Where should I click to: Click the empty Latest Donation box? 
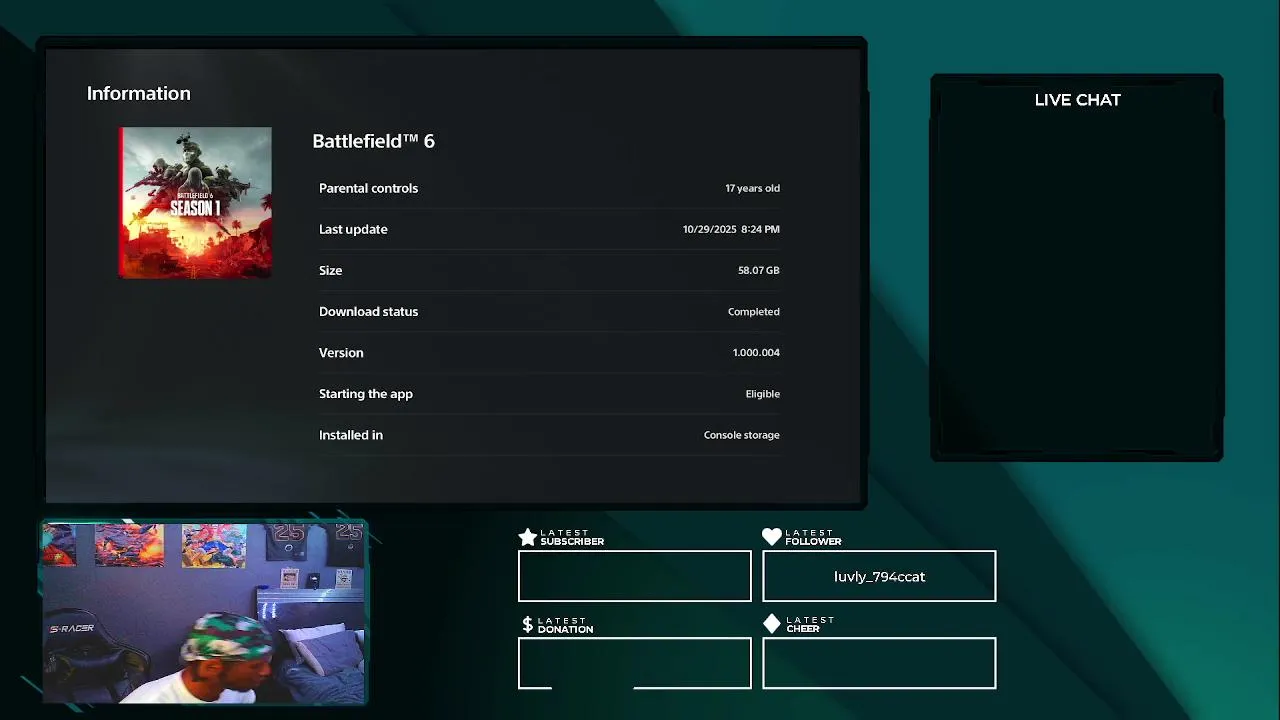click(634, 663)
